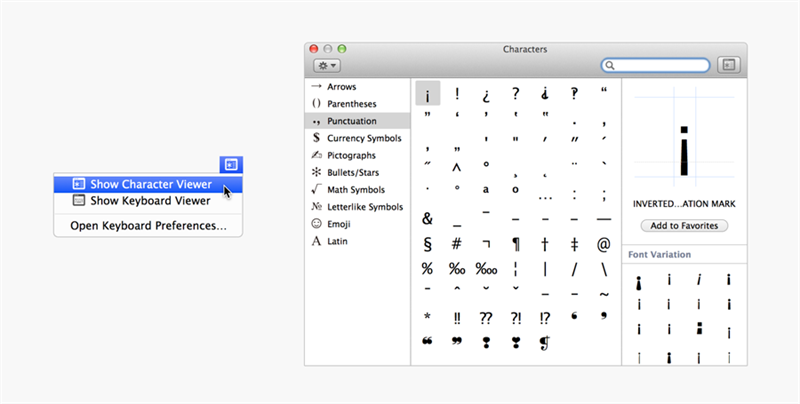Screen dimensions: 800x404
Task: Select the double dagger ‡ character
Action: [574, 244]
